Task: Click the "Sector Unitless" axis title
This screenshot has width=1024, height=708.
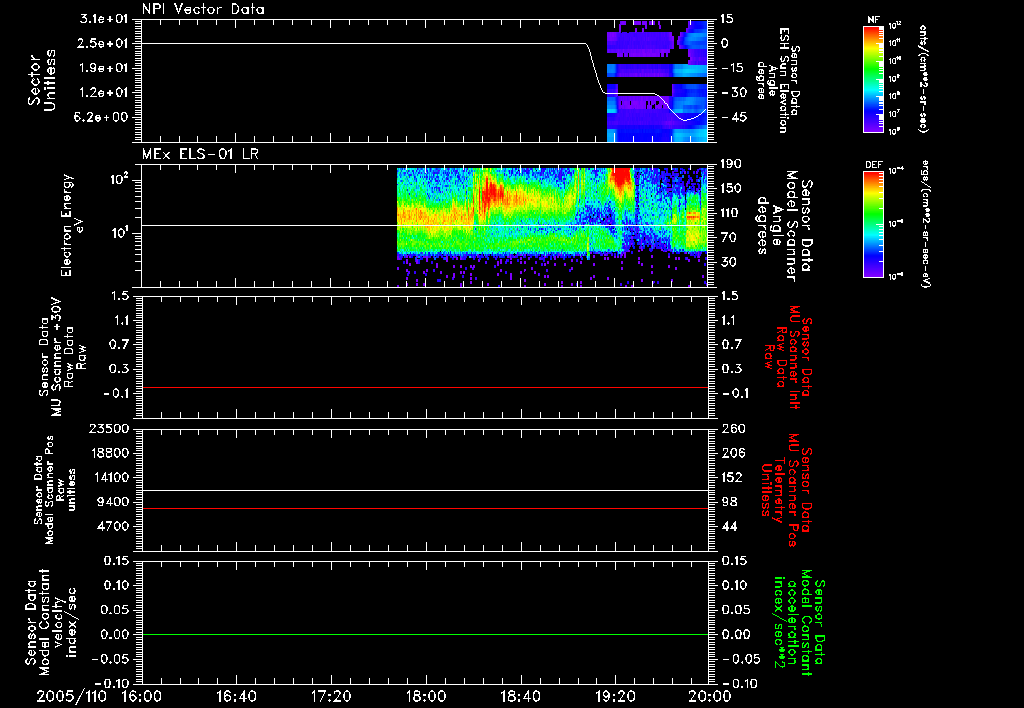Action: [x=42, y=80]
